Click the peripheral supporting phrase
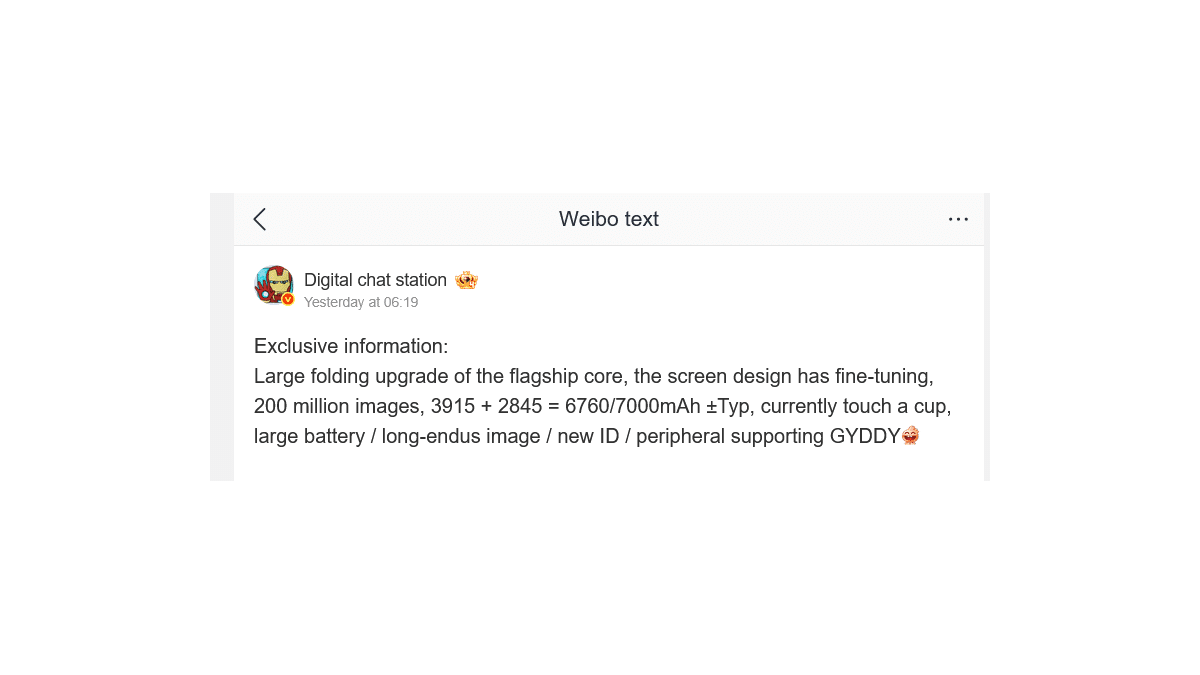The width and height of the screenshot is (1200, 675). click(x=730, y=436)
